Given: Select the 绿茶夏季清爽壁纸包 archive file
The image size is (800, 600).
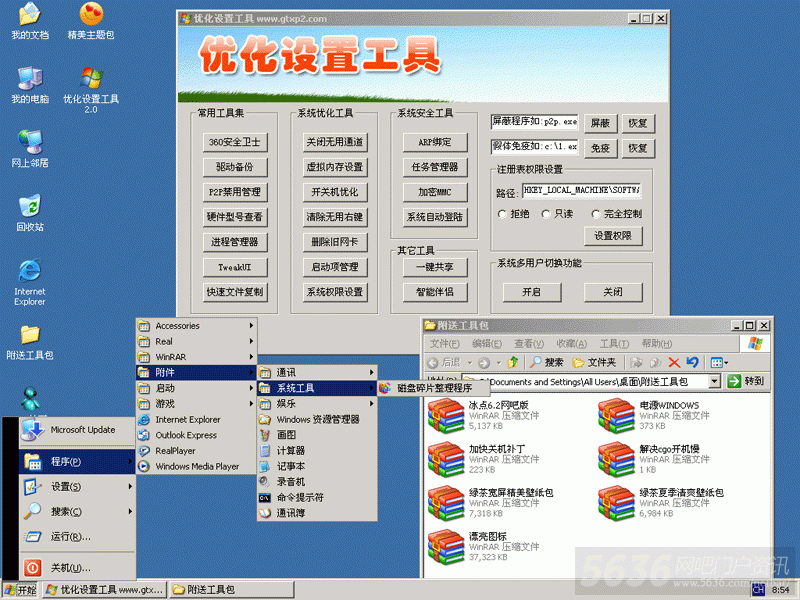Looking at the screenshot, I should click(x=661, y=503).
